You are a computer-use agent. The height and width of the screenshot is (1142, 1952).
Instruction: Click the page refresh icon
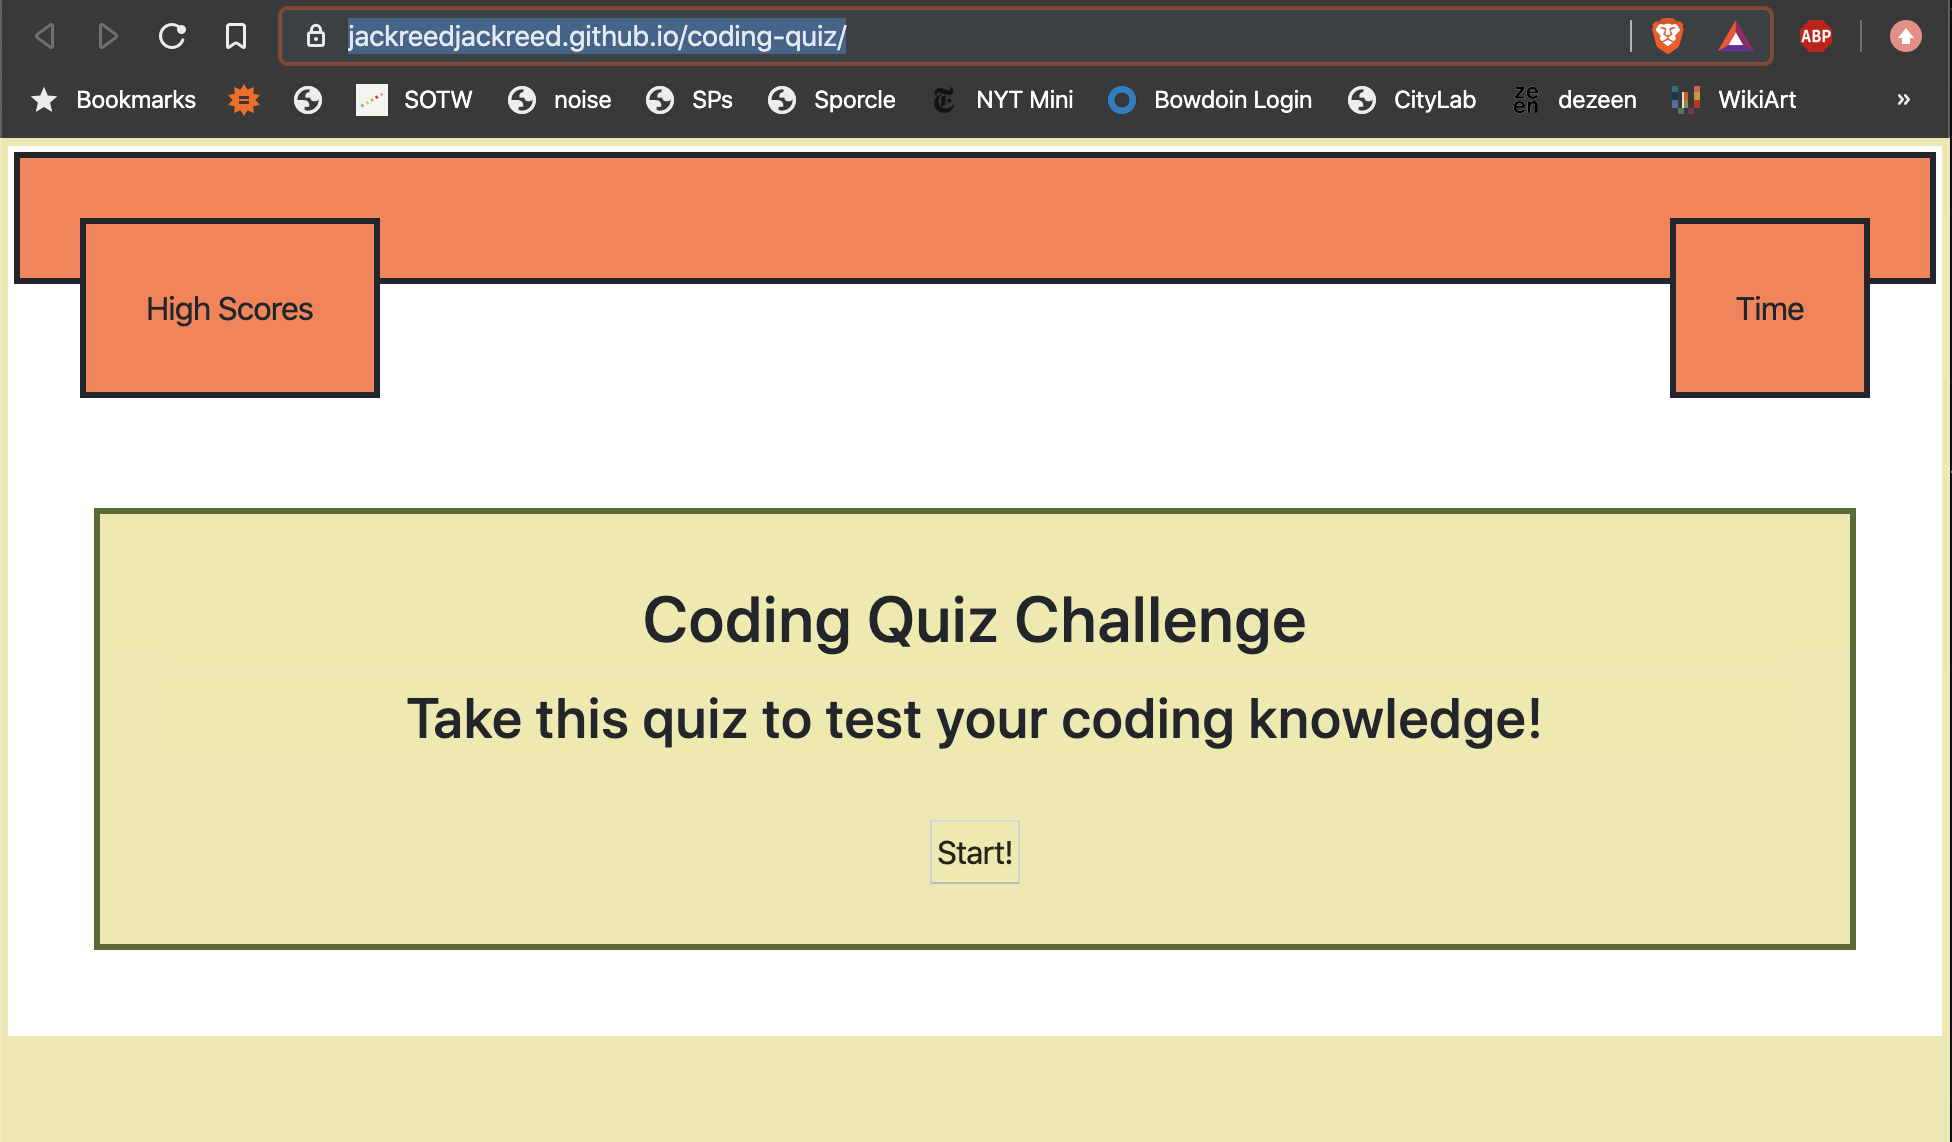[175, 35]
